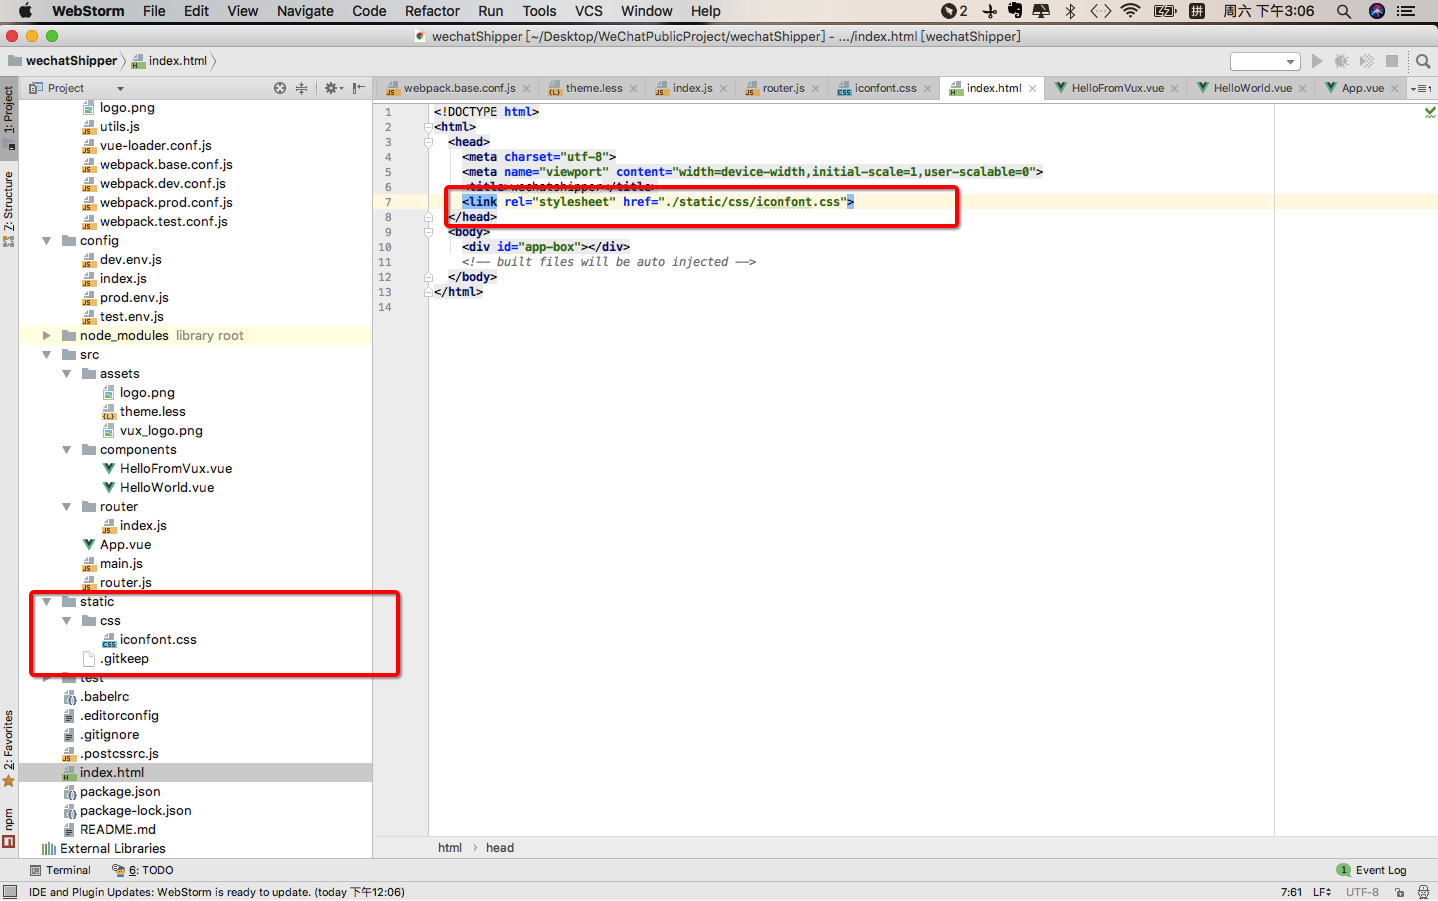Toggle the Favorites side tool window
1438x901 pixels.
[x=9, y=747]
